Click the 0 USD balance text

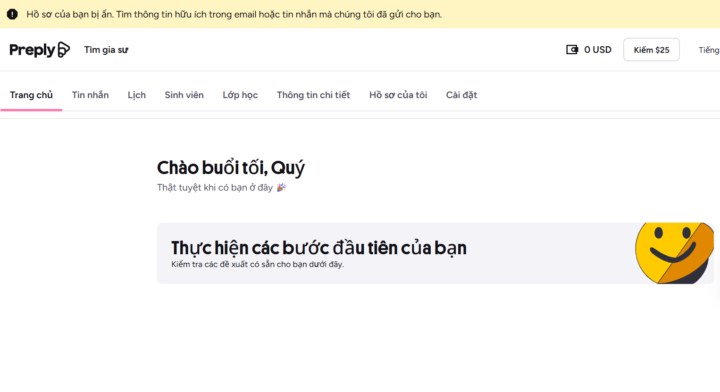(x=597, y=50)
